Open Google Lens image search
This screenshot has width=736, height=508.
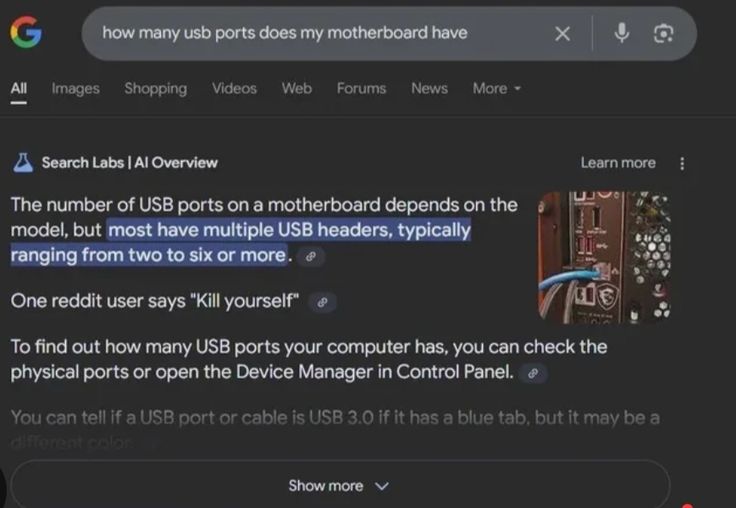click(x=663, y=33)
